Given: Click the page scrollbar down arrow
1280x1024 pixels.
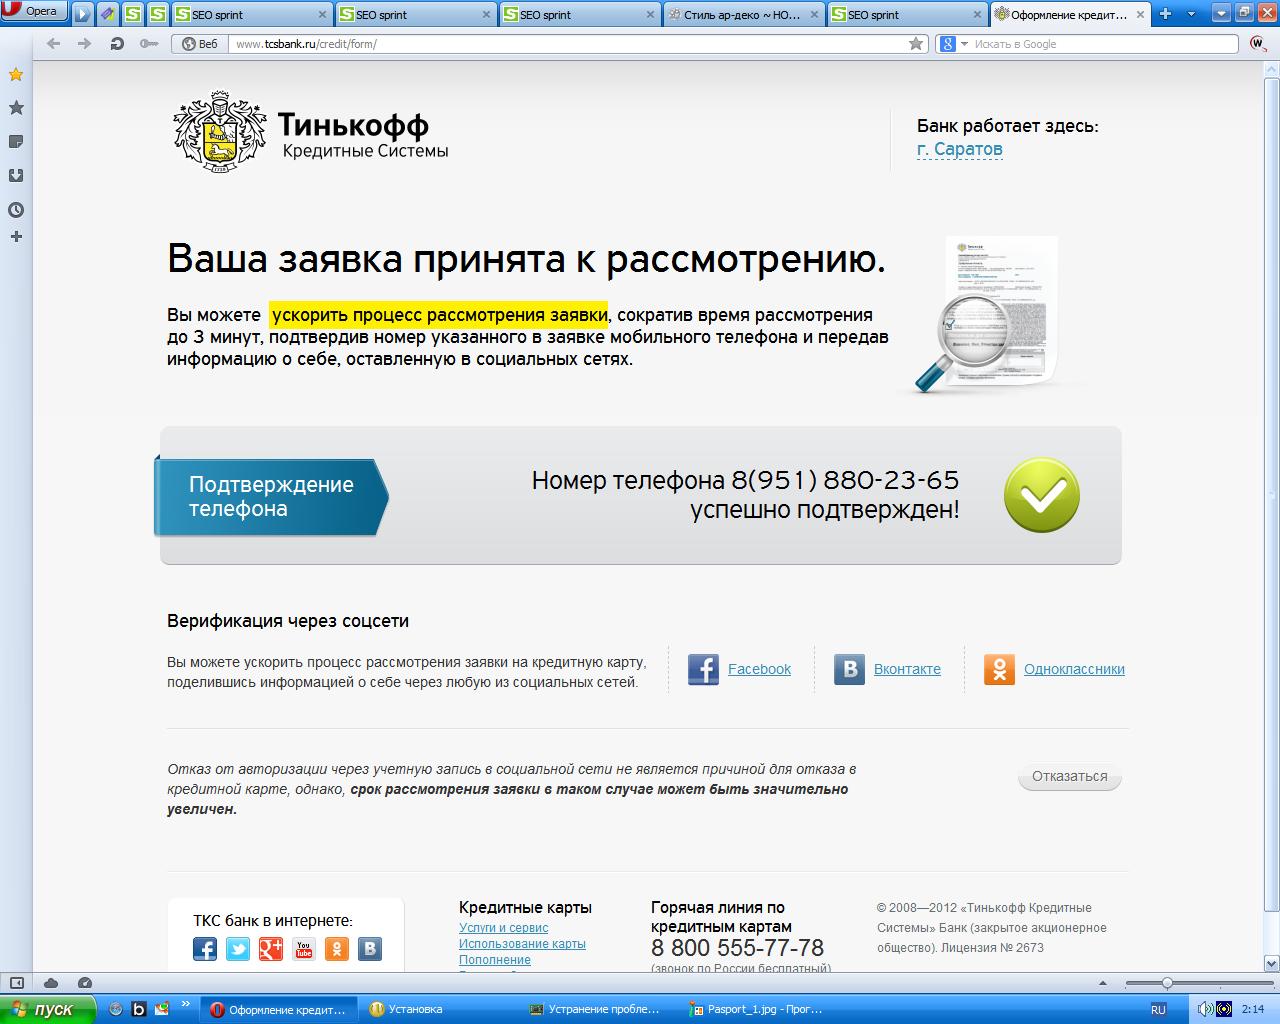Looking at the screenshot, I should click(x=1271, y=964).
